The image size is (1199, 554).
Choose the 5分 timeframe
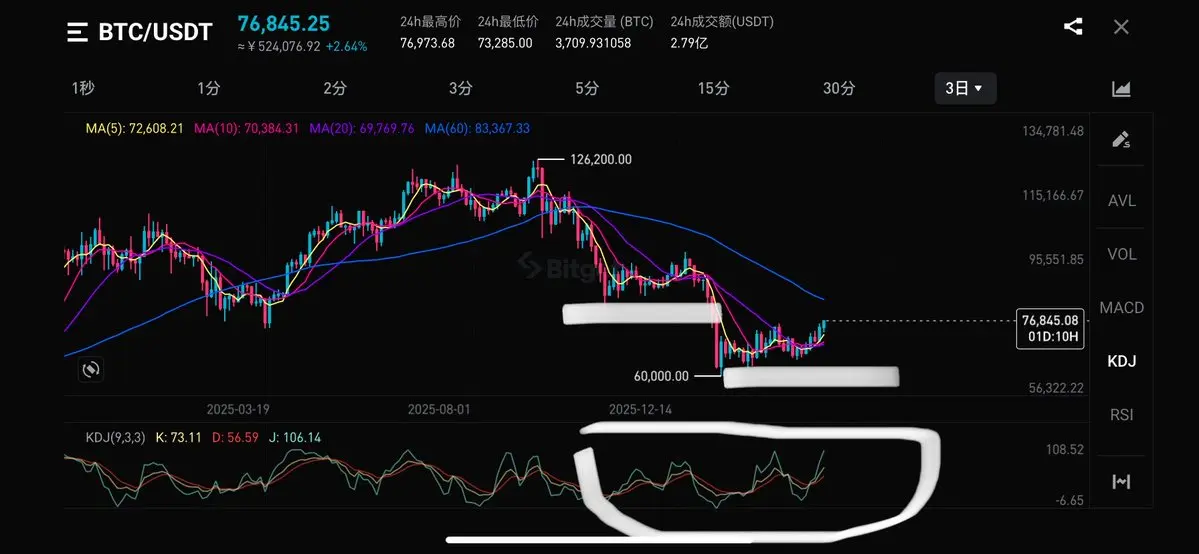pos(587,89)
